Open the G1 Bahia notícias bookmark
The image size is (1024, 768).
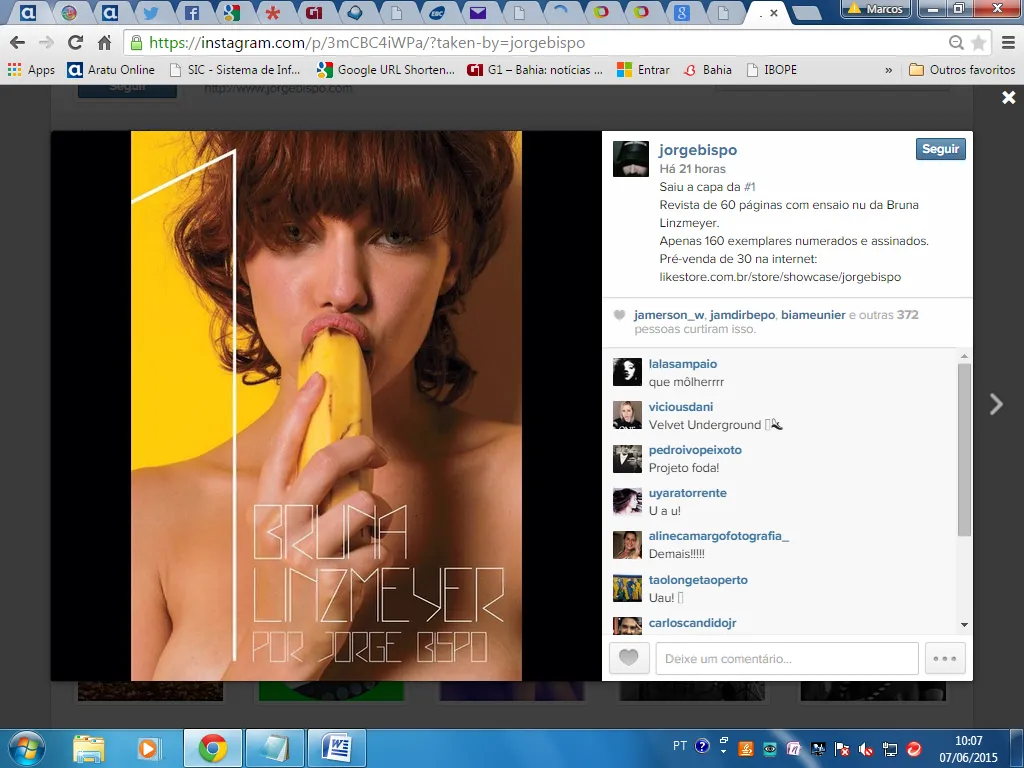point(535,69)
